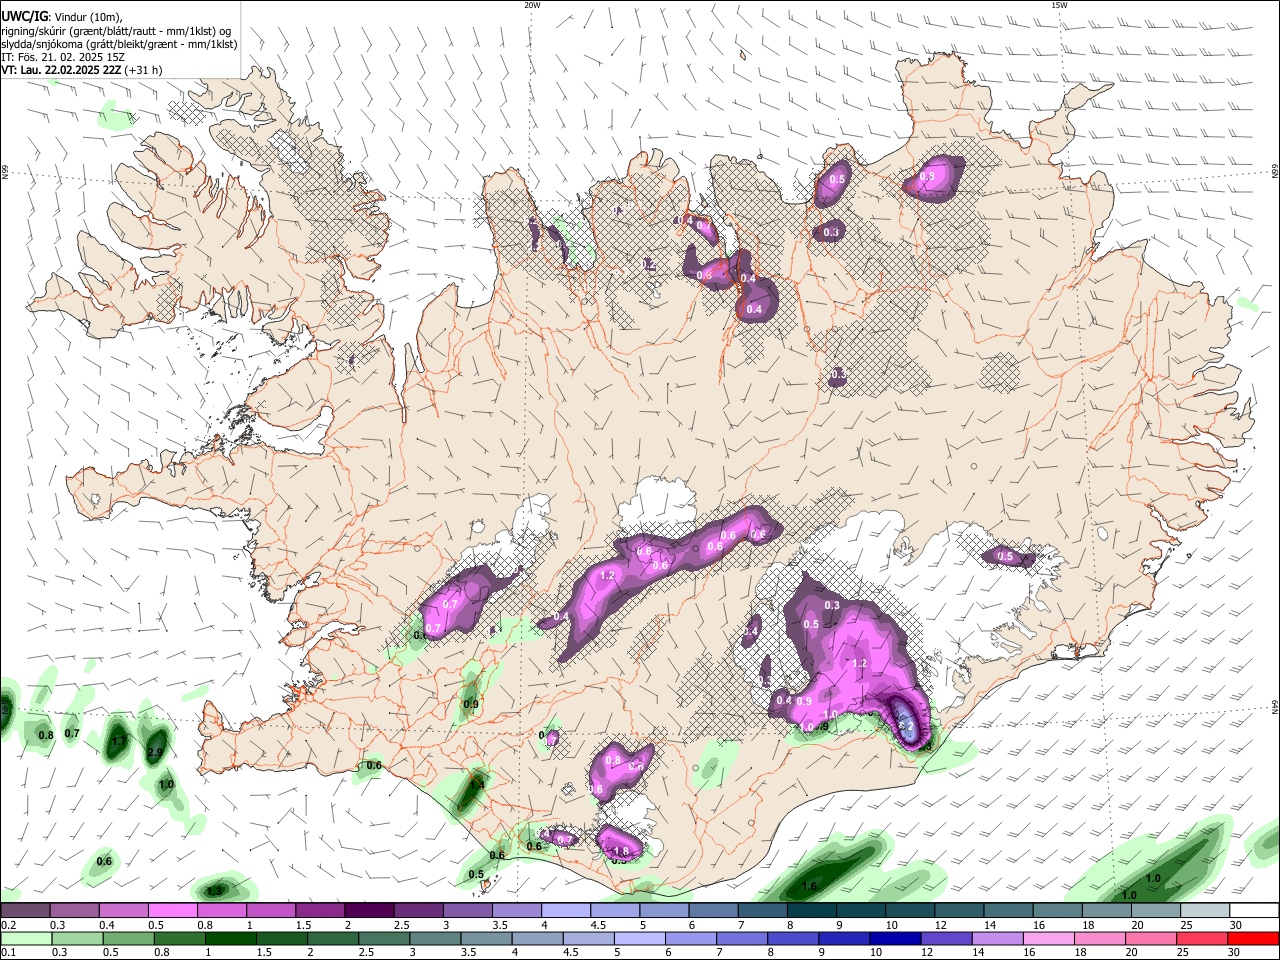The image size is (1280, 960).
Task: Pick the darkest purple swatch after '2' on the snow scale
Action: coord(369,911)
